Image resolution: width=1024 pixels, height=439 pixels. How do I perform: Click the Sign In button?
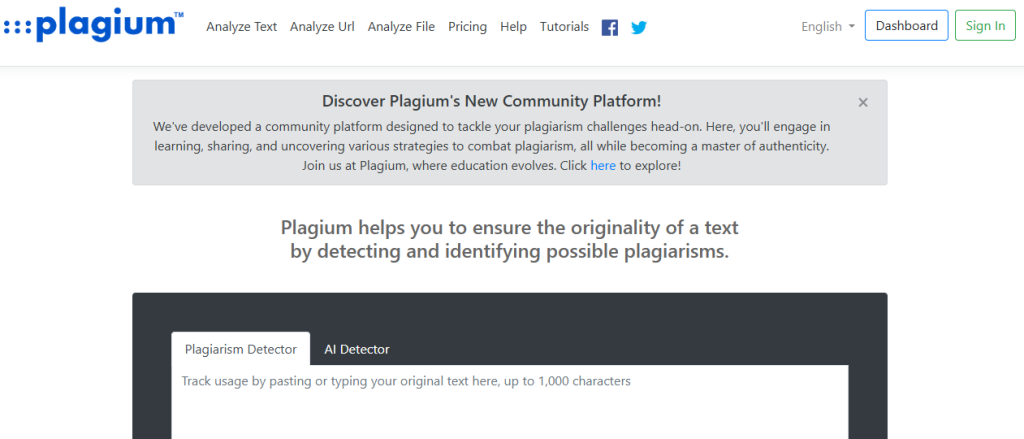(x=985, y=25)
